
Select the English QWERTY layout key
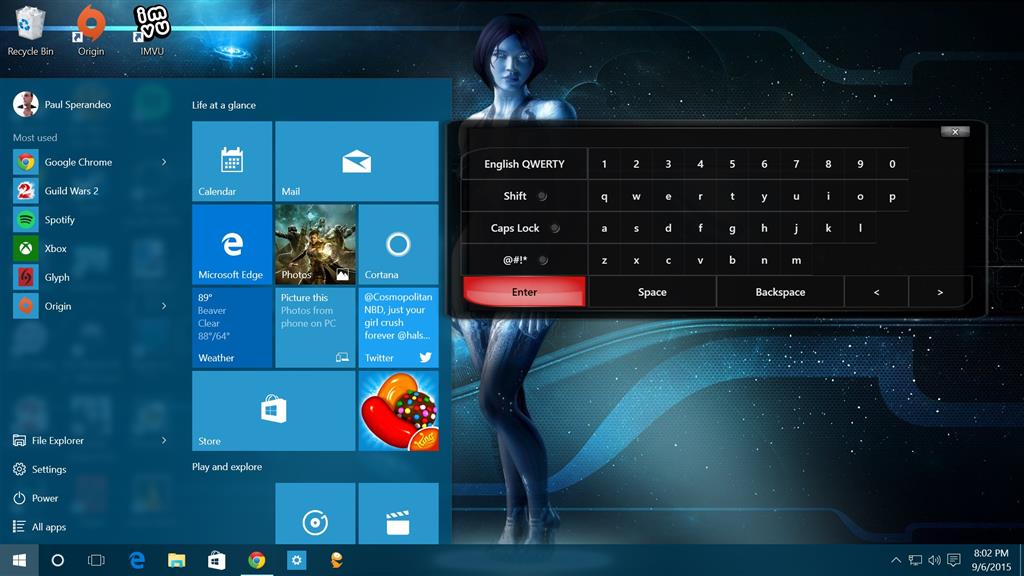point(524,164)
